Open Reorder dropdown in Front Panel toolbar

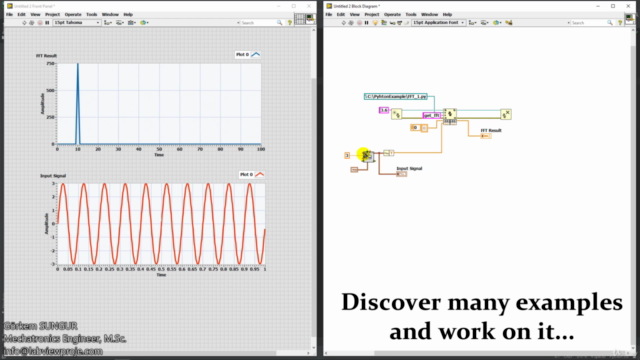pyautogui.click(x=144, y=23)
